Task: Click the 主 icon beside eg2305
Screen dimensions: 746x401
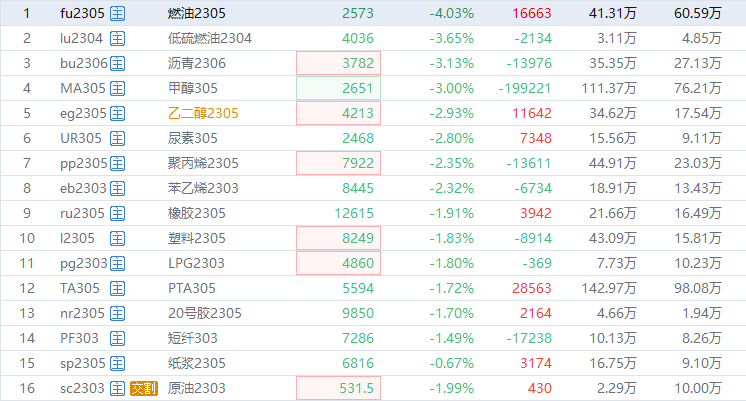Action: pos(118,113)
